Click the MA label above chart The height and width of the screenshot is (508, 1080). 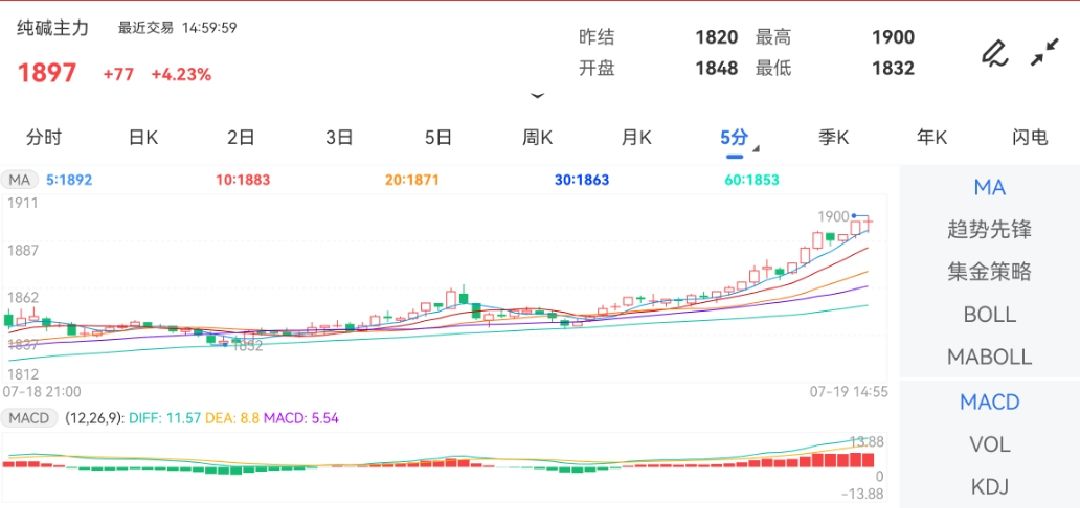point(19,180)
